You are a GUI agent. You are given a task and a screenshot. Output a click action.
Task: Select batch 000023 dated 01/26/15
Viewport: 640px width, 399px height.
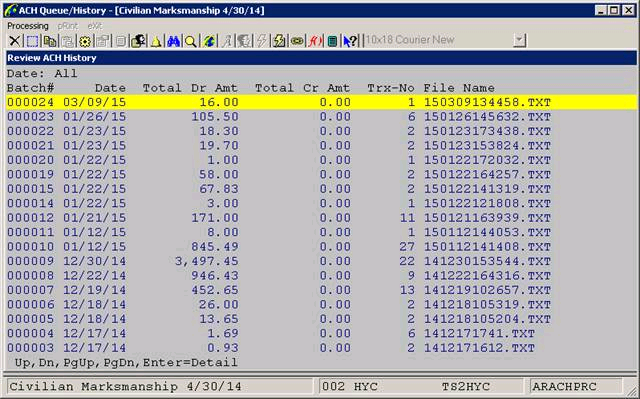321,117
